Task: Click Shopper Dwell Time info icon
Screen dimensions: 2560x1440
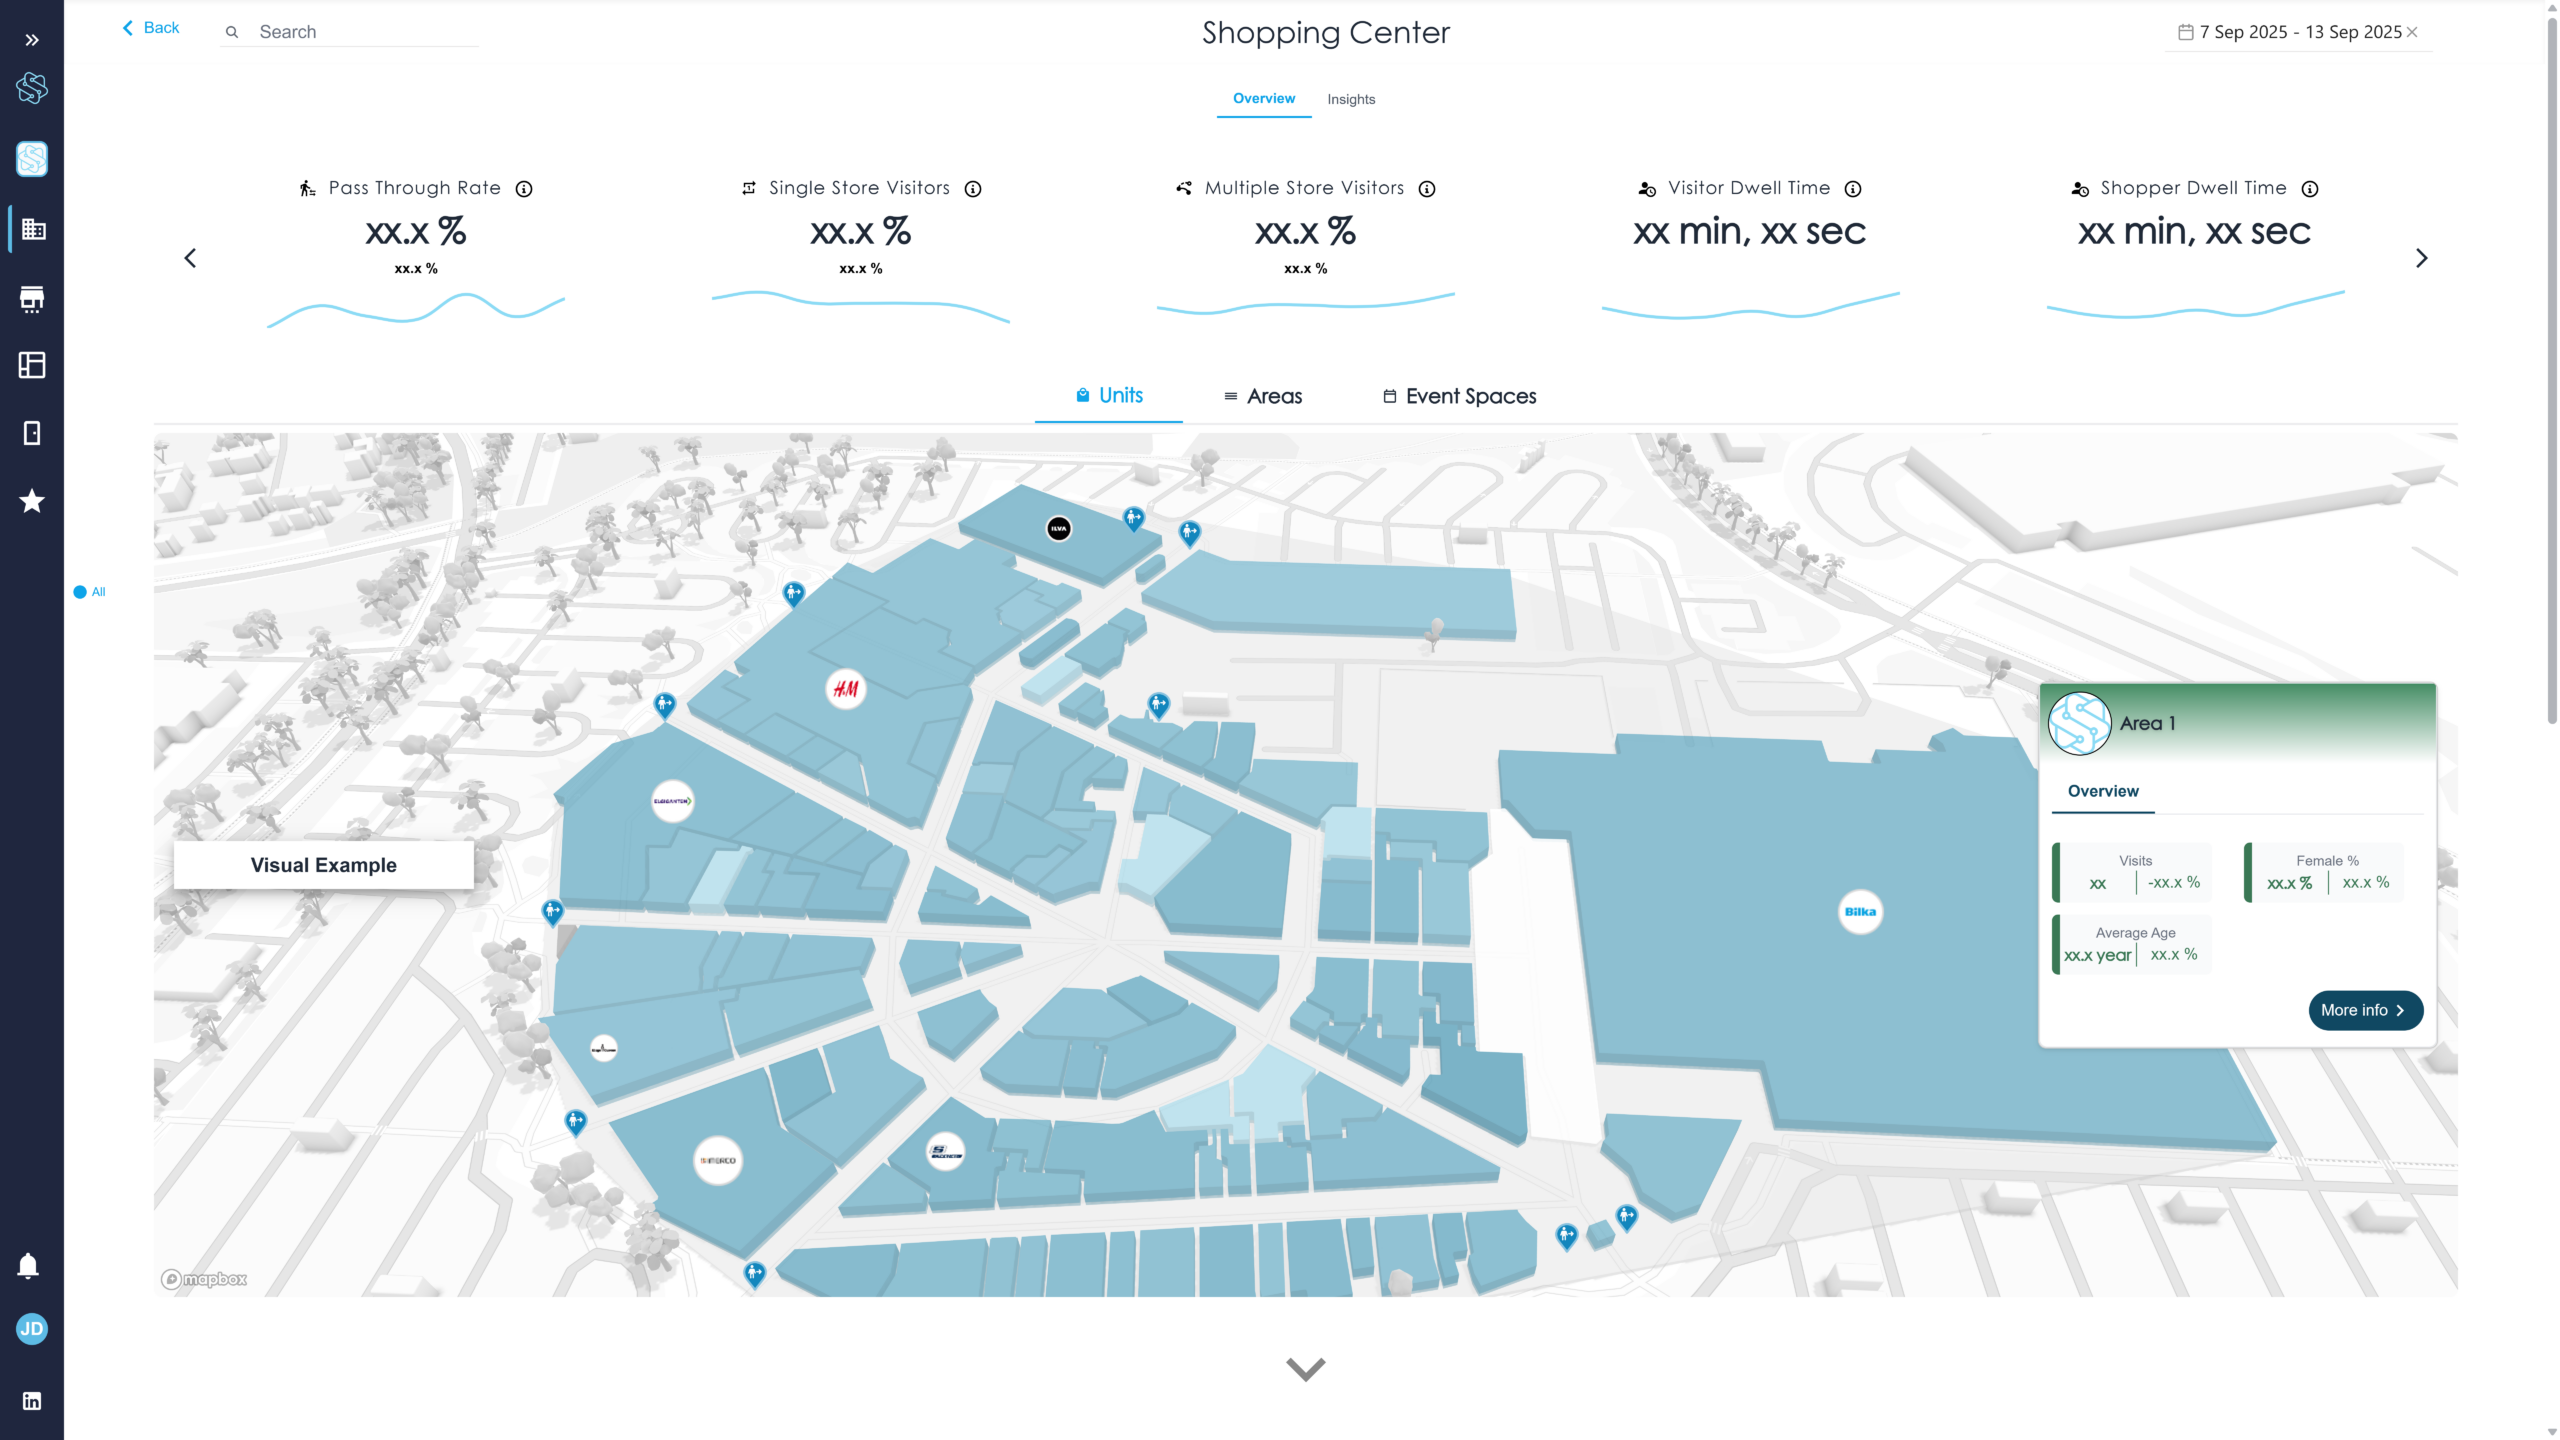Action: 2310,189
